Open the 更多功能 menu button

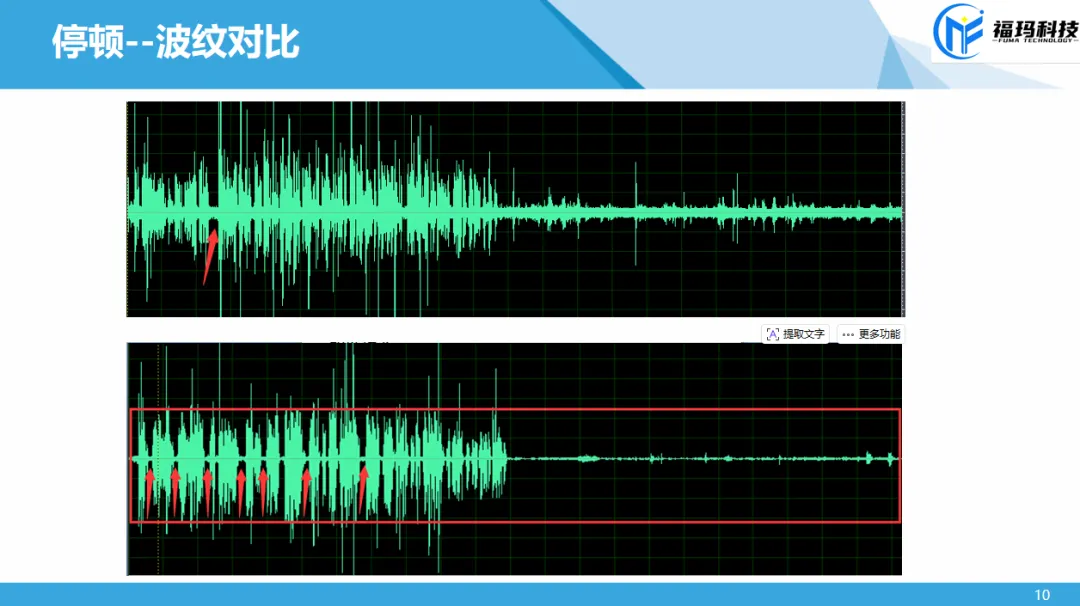coord(871,334)
